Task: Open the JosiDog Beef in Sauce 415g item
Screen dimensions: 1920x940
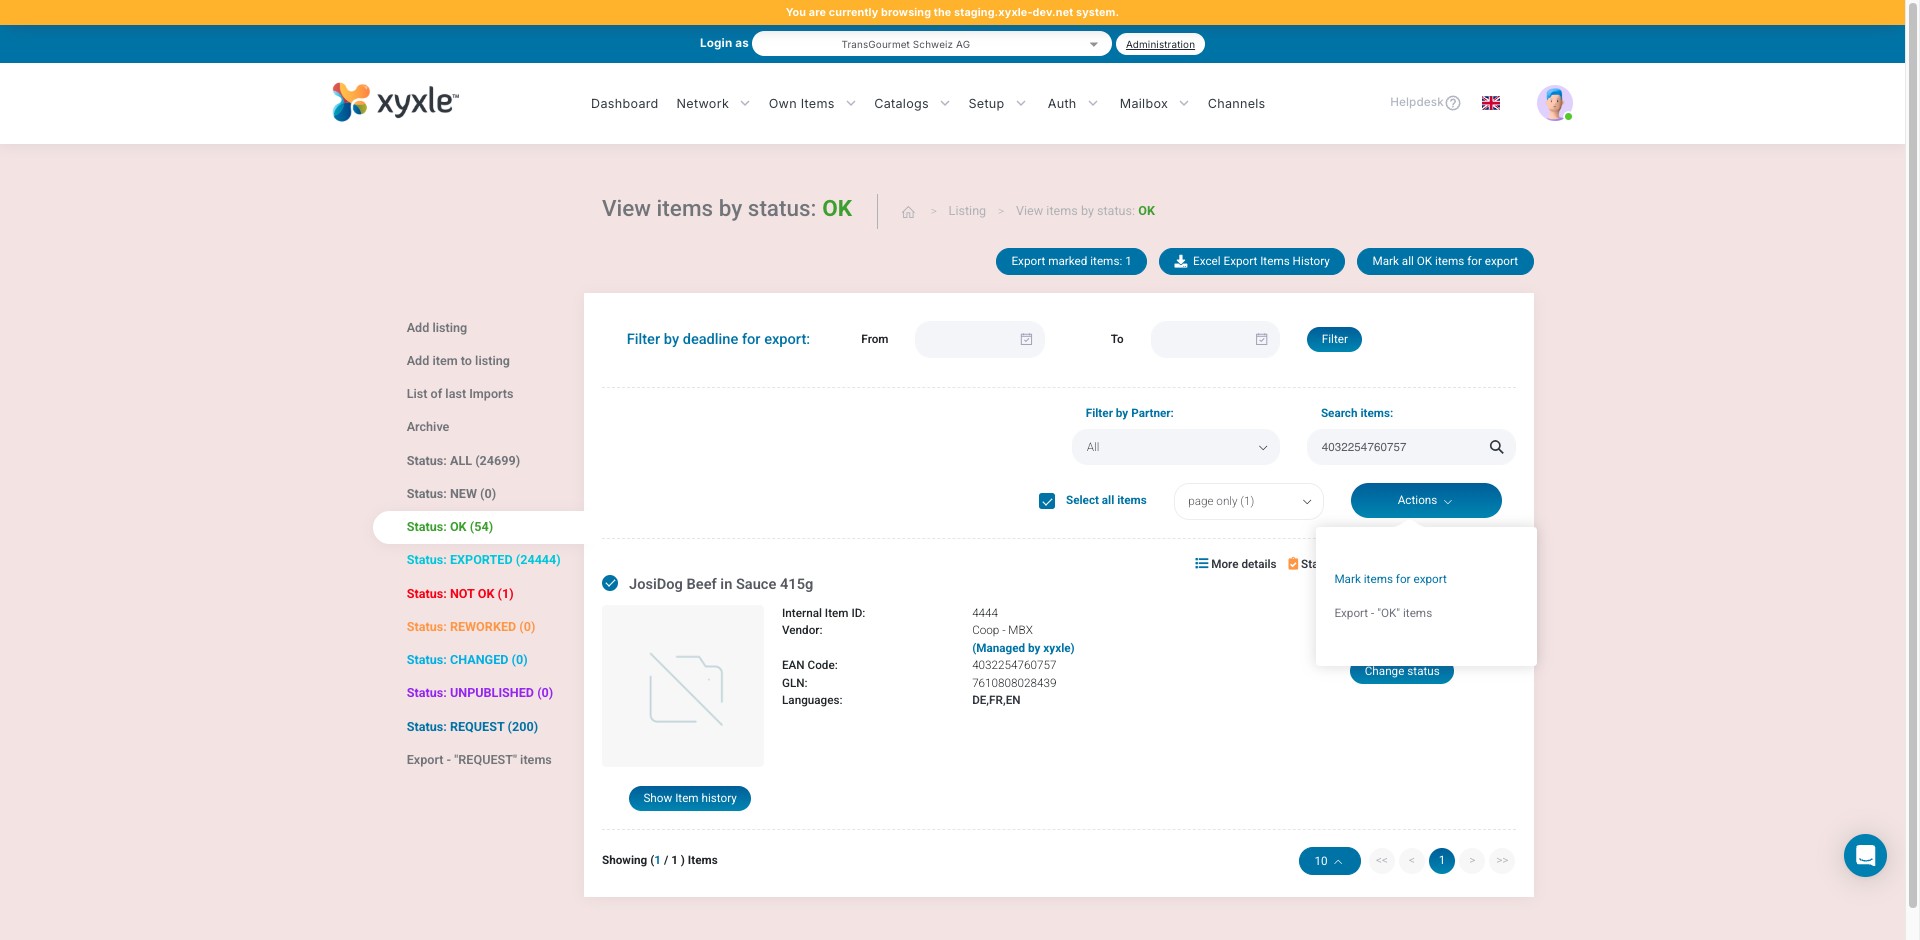Action: [x=721, y=584]
